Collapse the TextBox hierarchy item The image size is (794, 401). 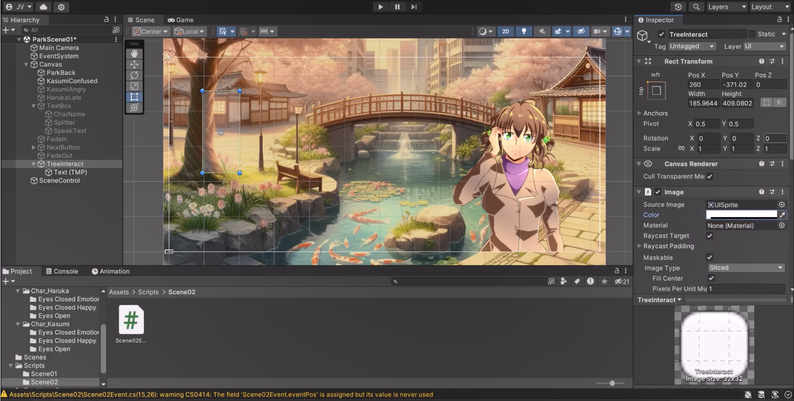pyautogui.click(x=33, y=106)
